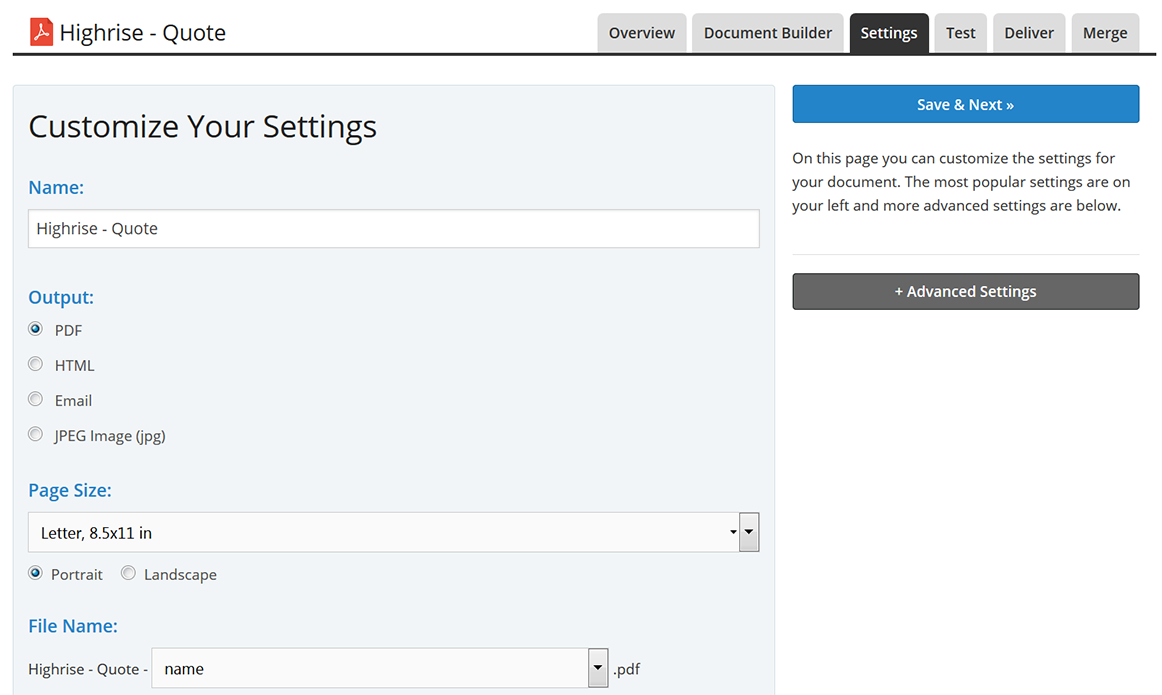This screenshot has height=695, width=1162.
Task: Click the File Name dropdown arrow
Action: (598, 669)
